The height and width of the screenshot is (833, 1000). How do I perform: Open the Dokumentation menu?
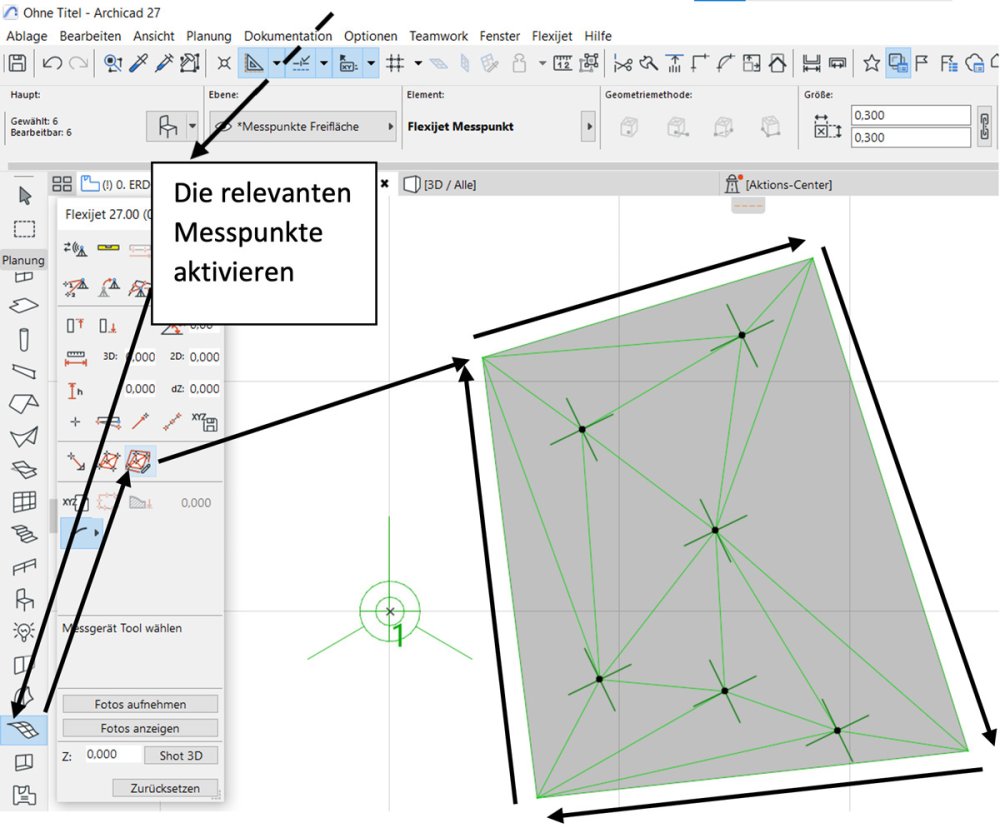point(288,36)
